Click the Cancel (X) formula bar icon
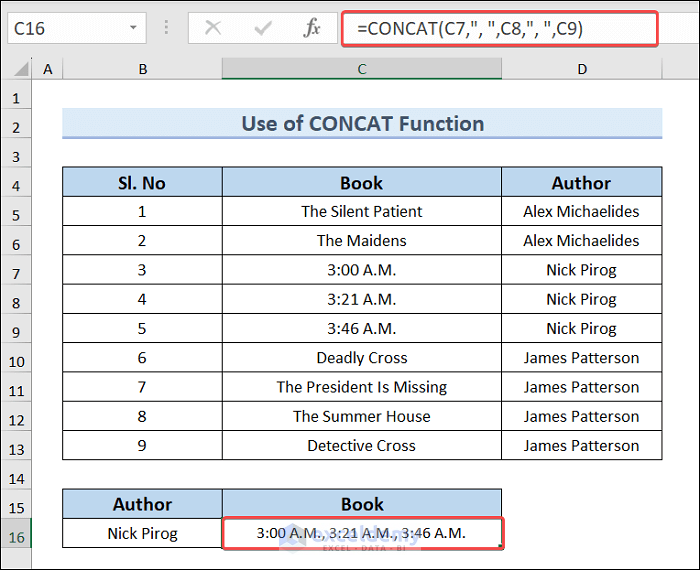Viewport: 700px width, 570px height. pyautogui.click(x=213, y=28)
